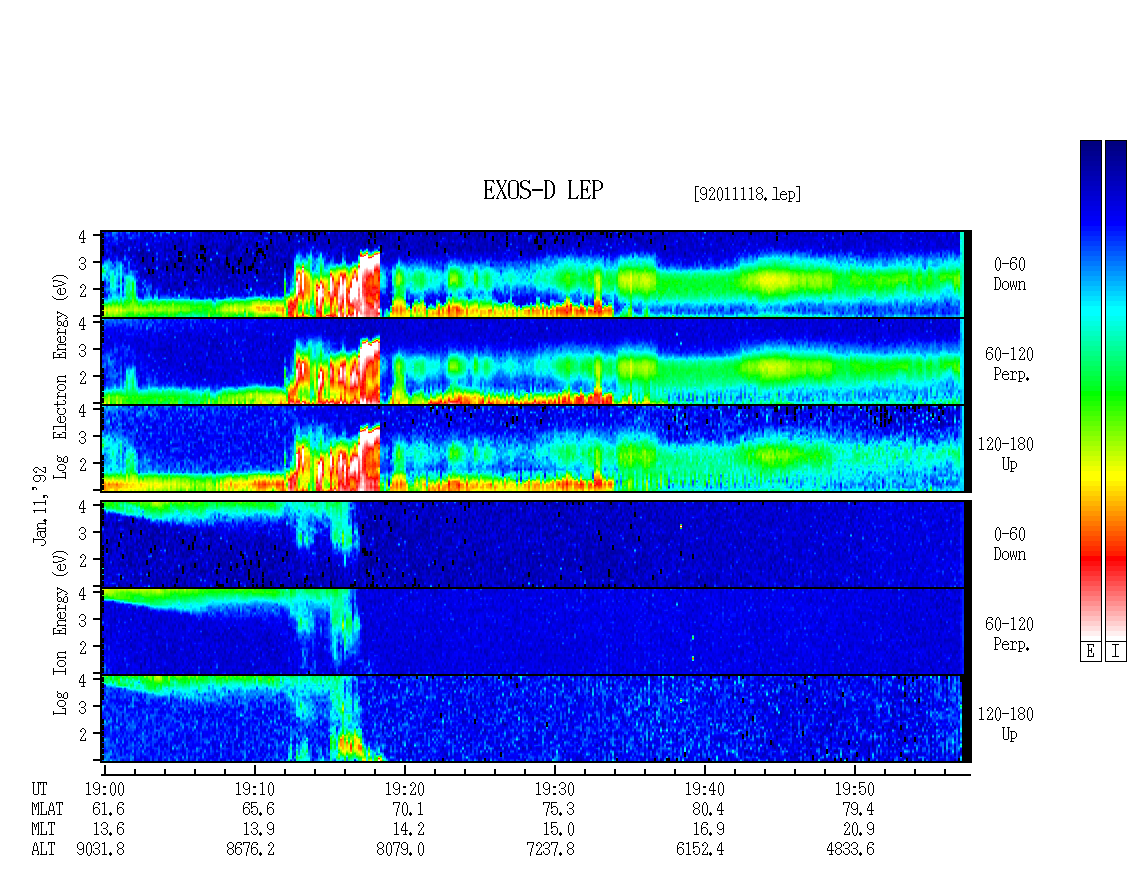Click the UT row label

click(x=39, y=789)
